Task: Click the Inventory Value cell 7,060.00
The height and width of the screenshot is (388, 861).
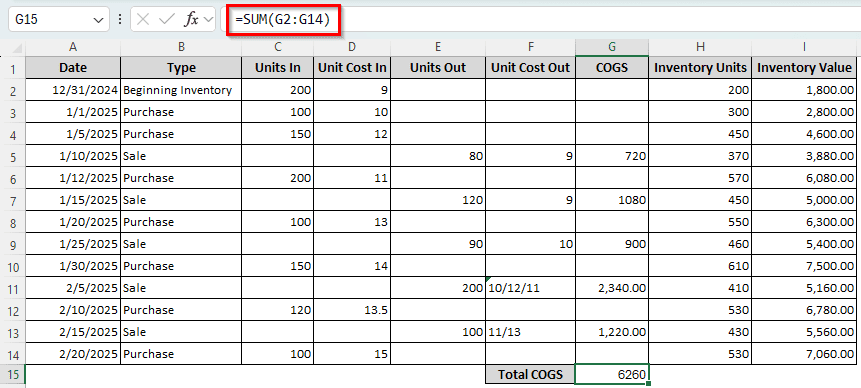Action: tap(804, 354)
